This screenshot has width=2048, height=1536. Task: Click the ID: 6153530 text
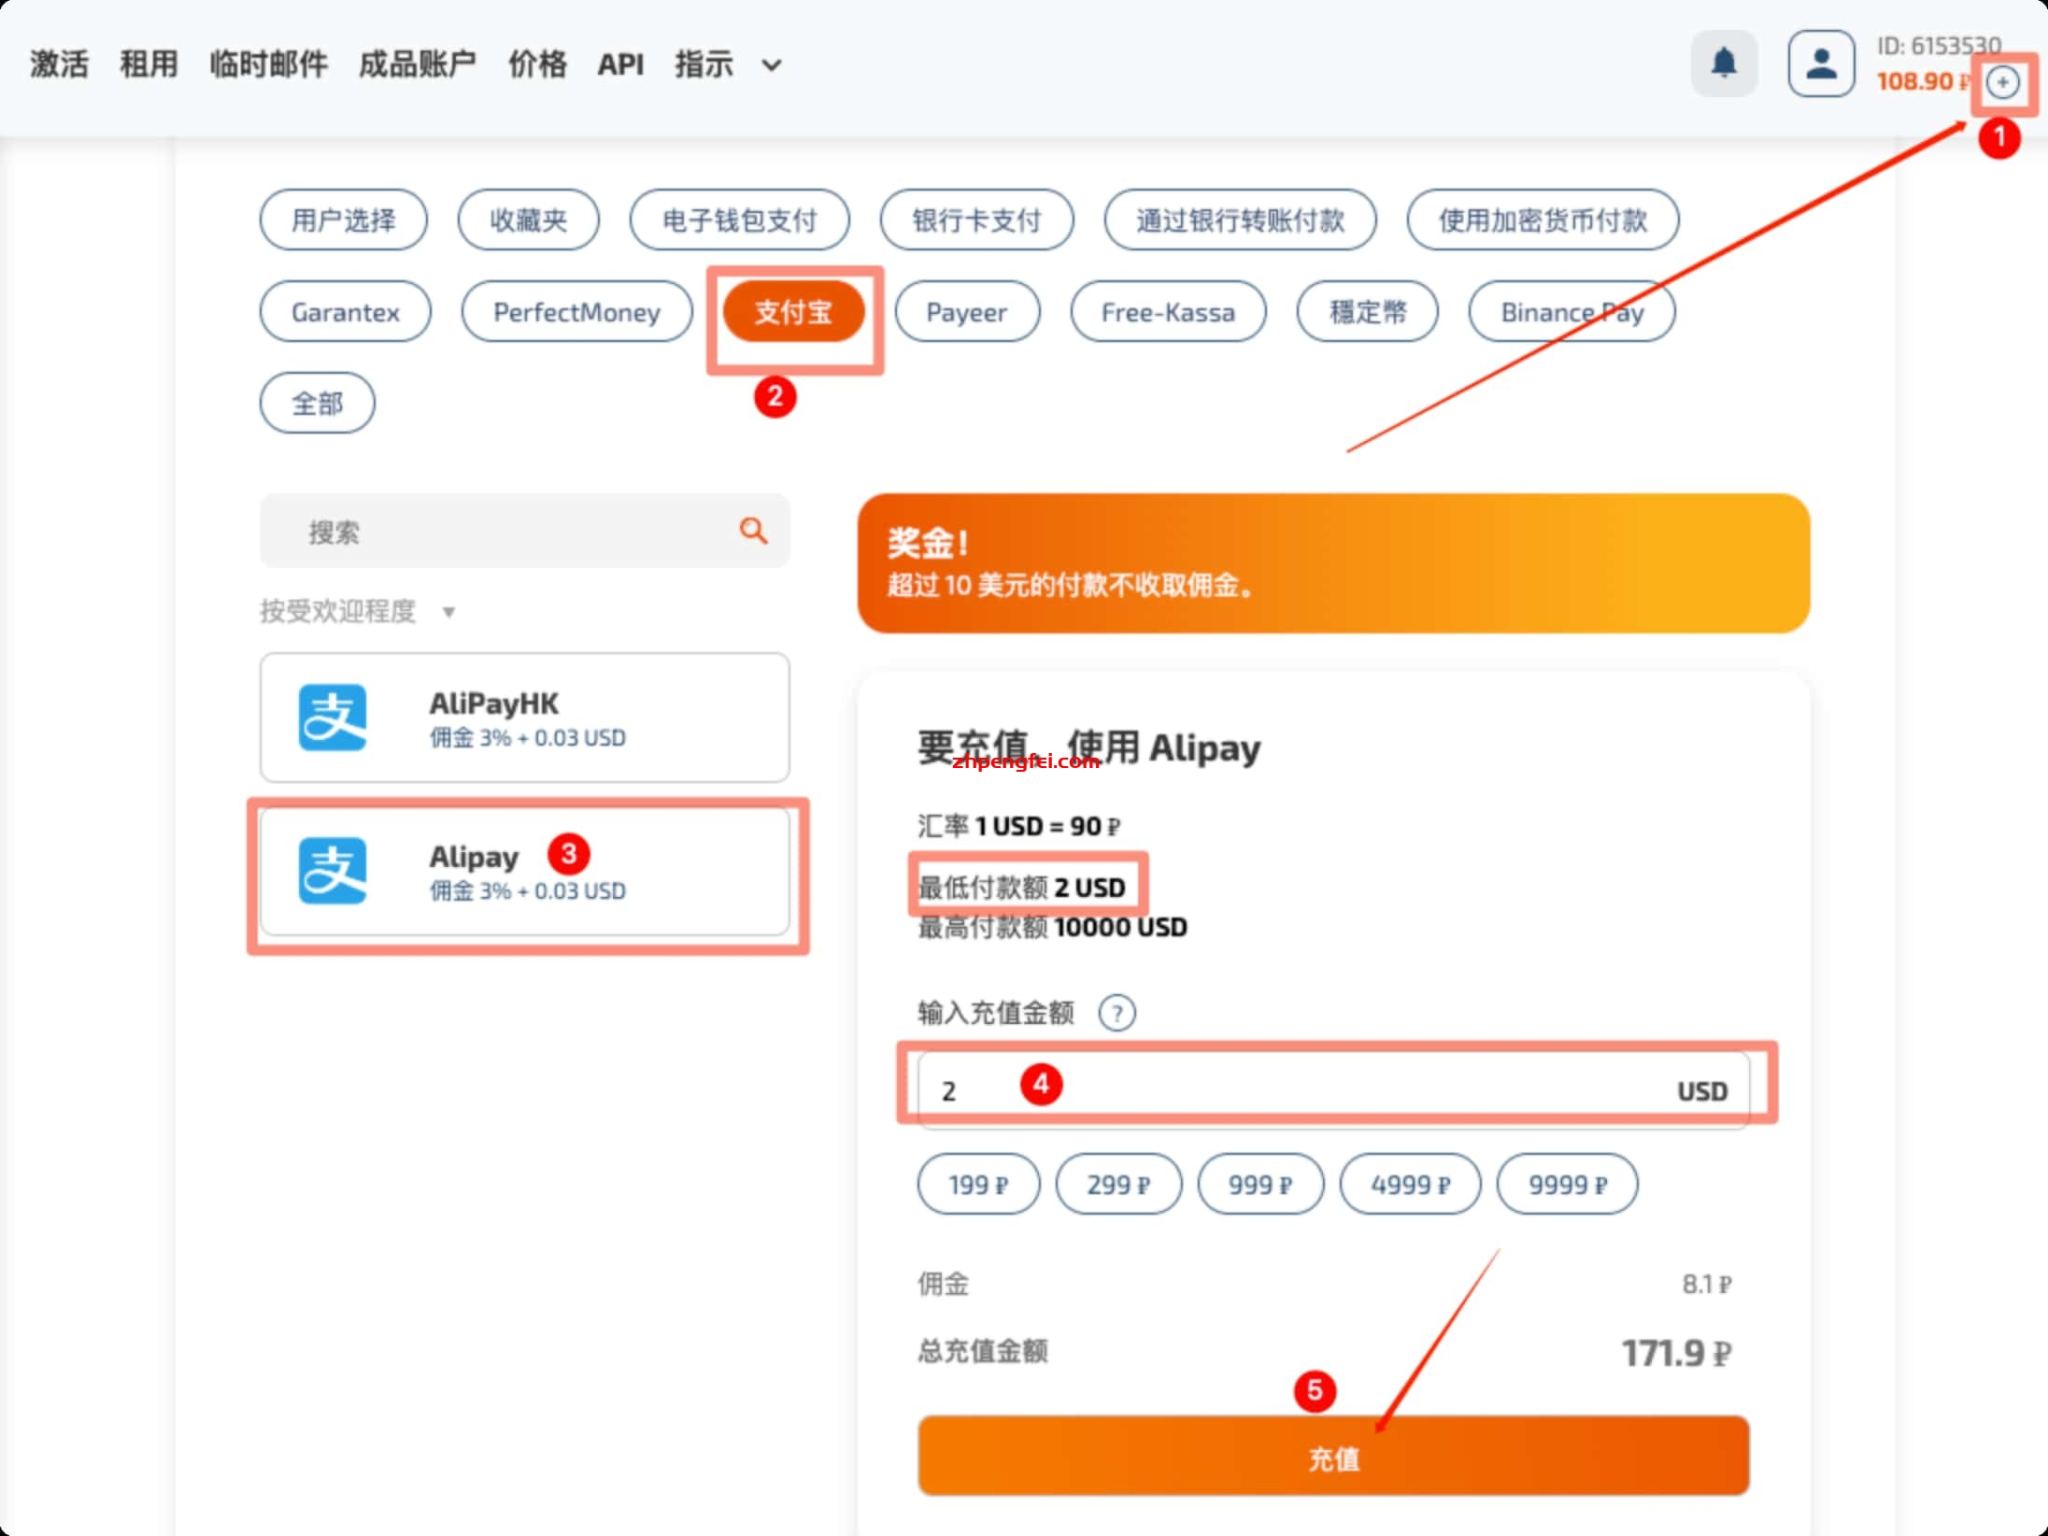(1938, 46)
